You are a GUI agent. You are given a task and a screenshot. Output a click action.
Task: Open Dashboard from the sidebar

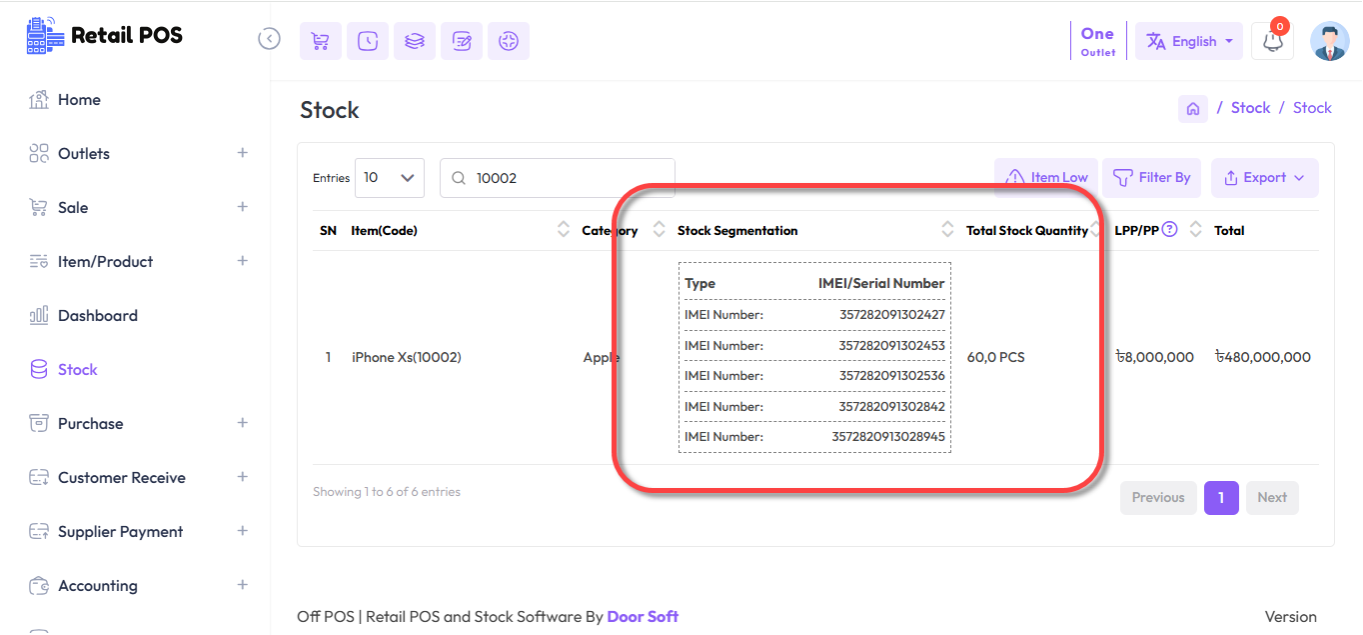tap(97, 315)
